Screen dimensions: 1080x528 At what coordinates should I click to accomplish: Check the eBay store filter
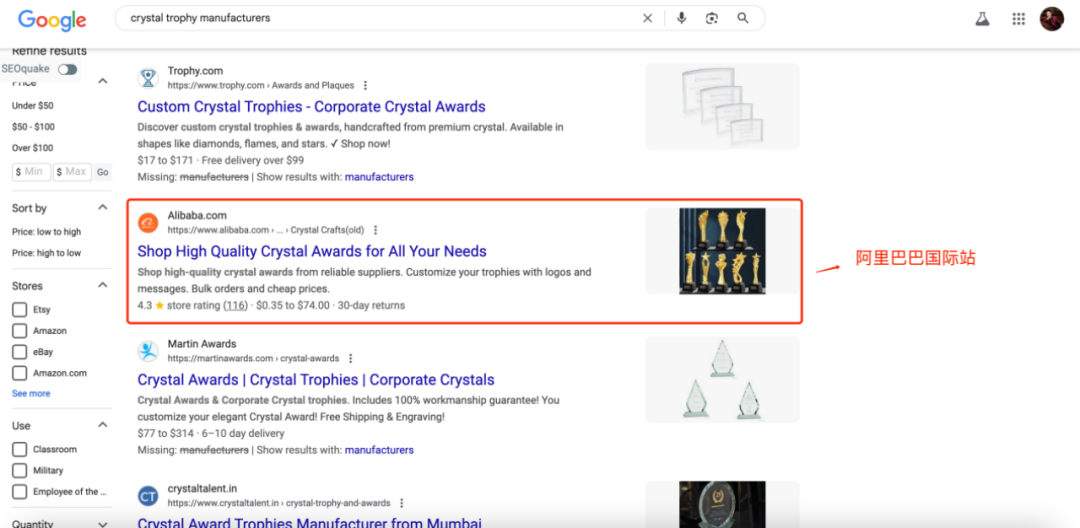20,352
